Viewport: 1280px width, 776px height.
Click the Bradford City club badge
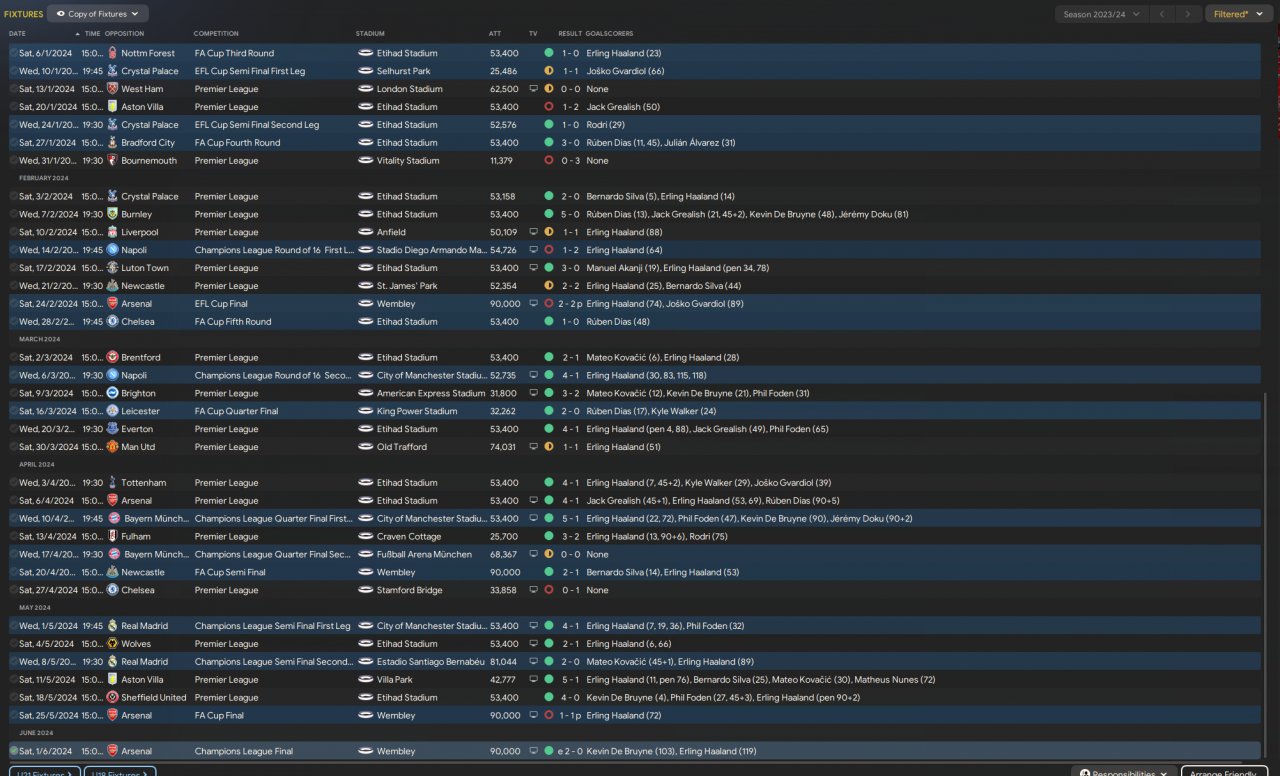112,143
